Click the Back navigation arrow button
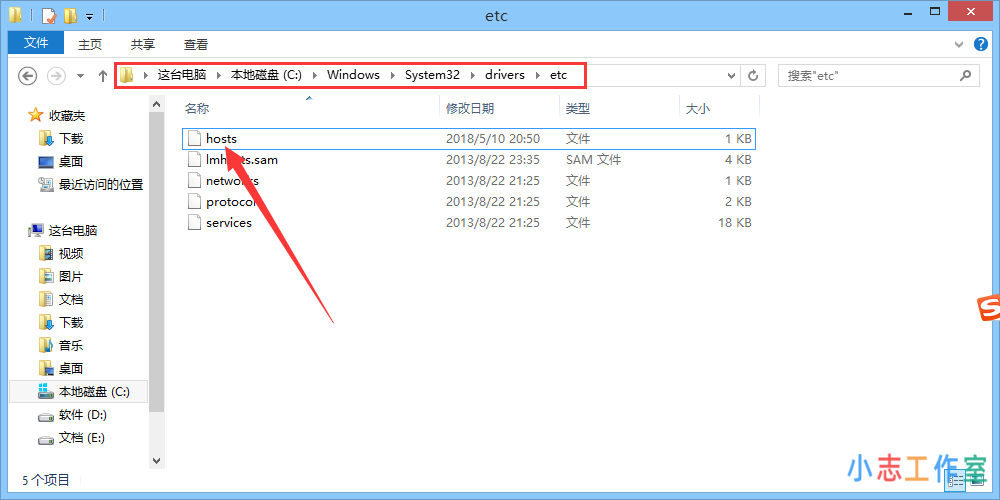This screenshot has height=500, width=1000. [28, 76]
